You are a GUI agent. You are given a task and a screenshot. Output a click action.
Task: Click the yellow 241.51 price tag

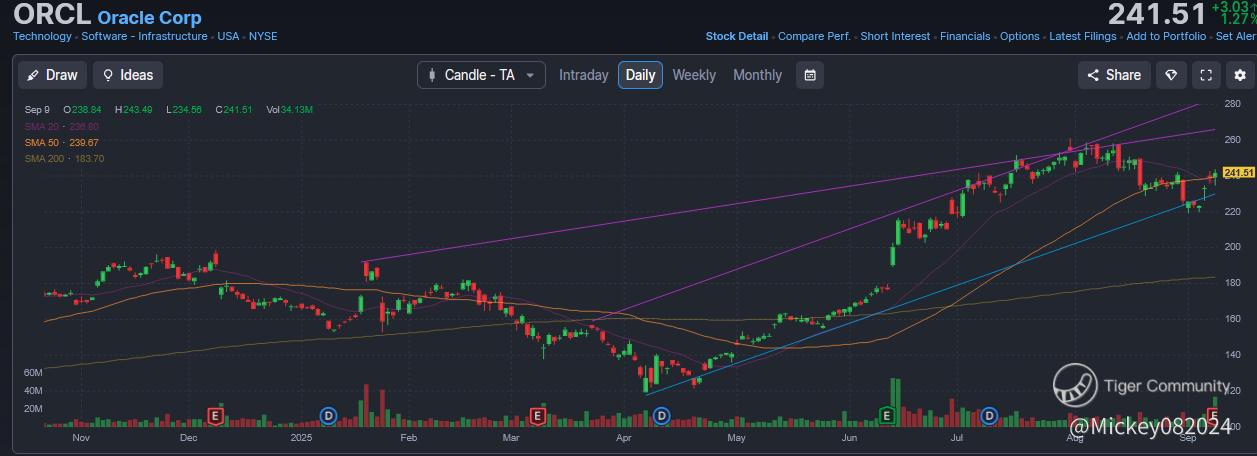pos(1239,173)
